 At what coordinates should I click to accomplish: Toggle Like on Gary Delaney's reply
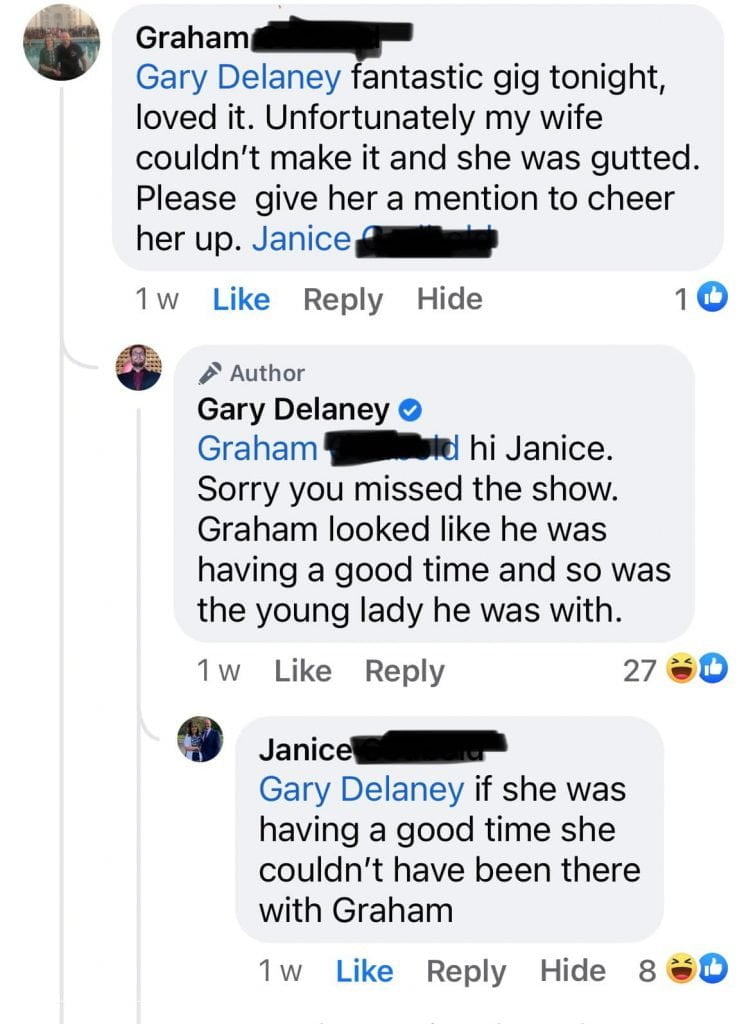coord(302,671)
